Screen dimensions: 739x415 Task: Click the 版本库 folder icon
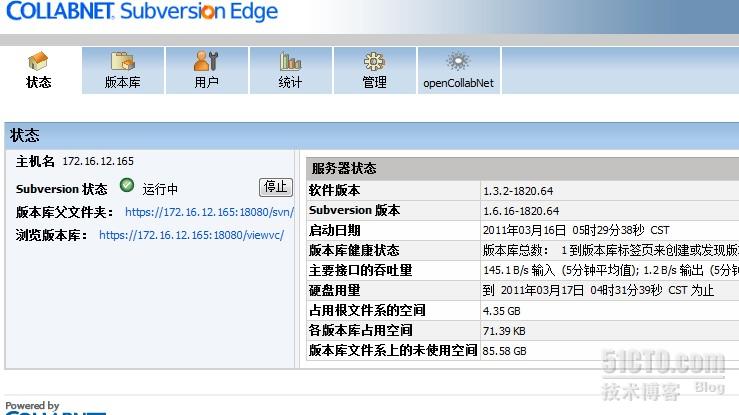pyautogui.click(x=123, y=61)
